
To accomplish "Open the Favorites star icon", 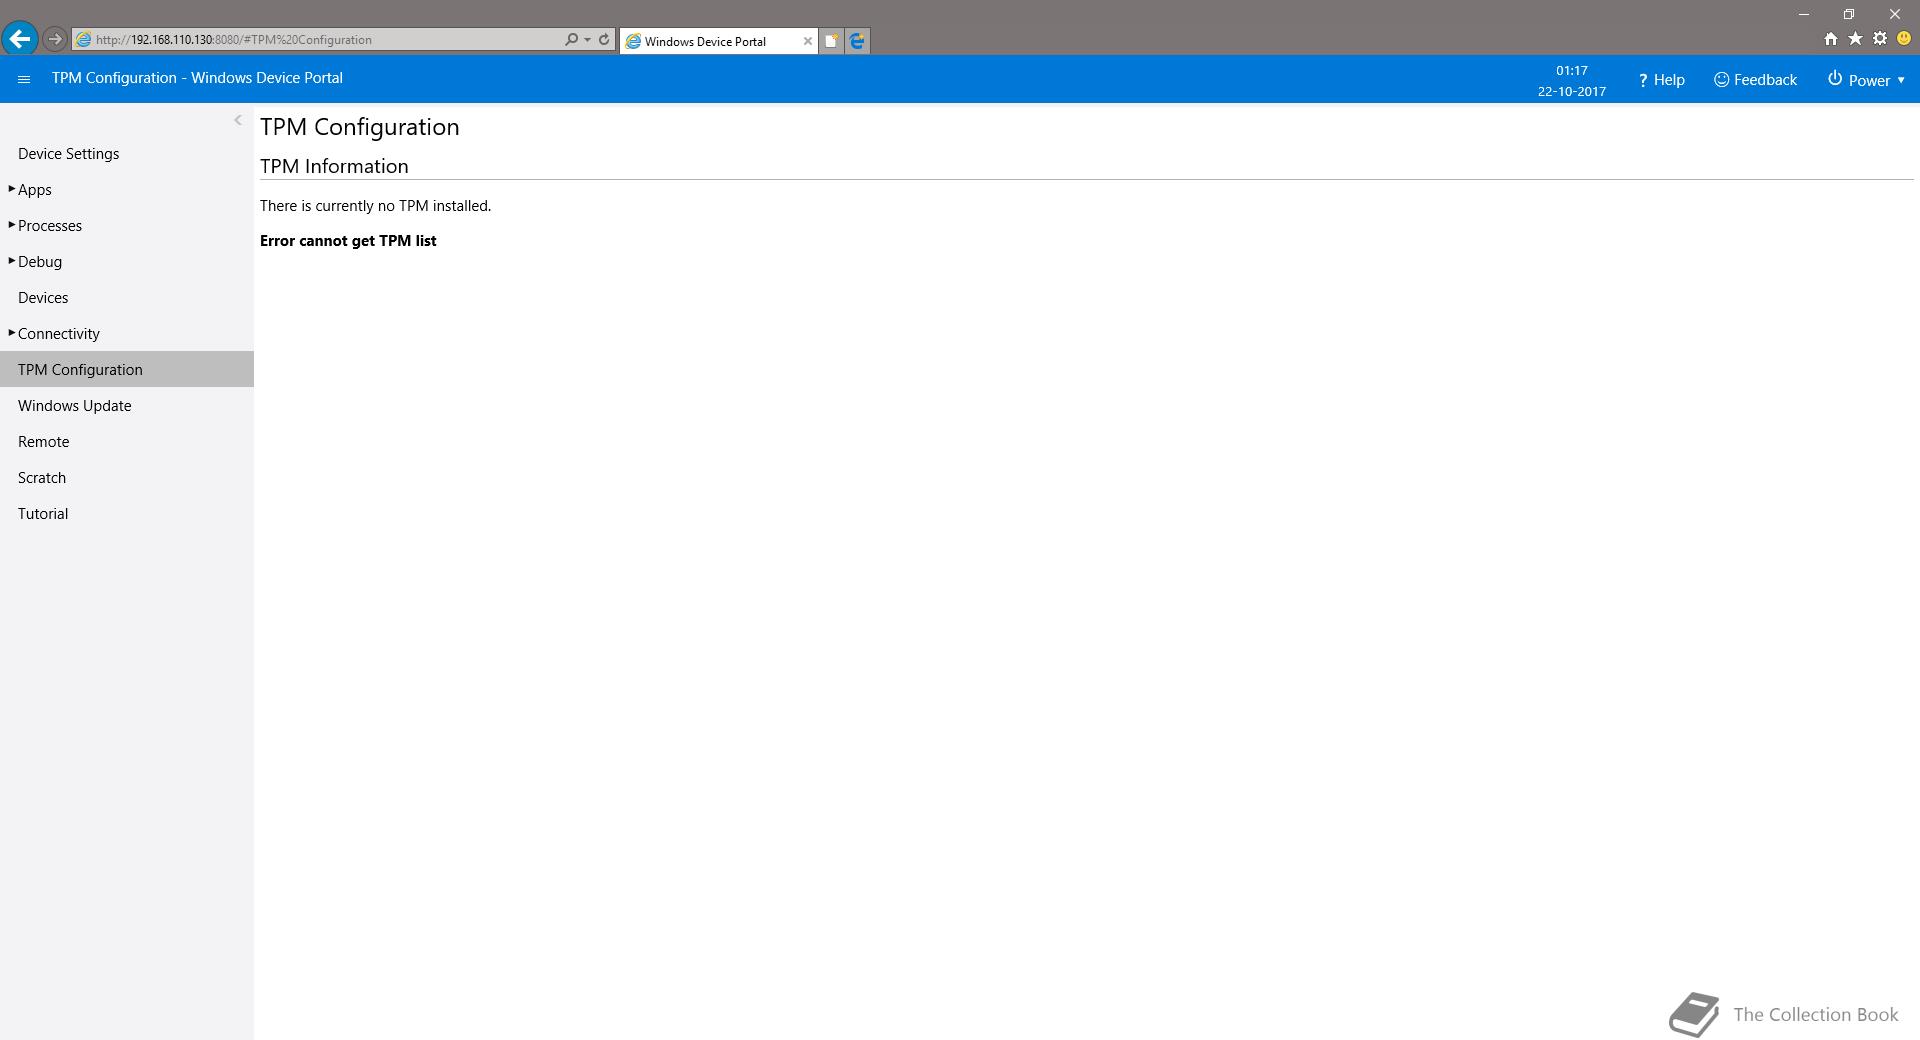I will coord(1855,39).
